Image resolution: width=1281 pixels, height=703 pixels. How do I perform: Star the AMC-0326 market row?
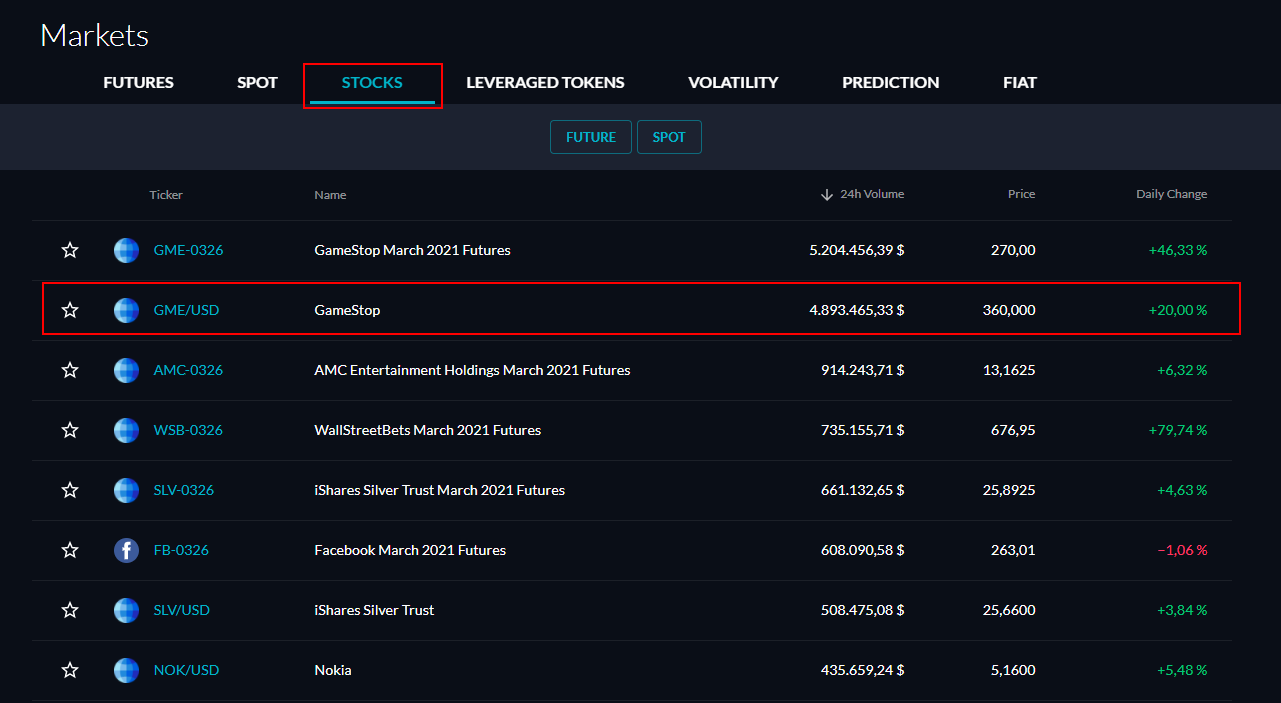click(70, 370)
